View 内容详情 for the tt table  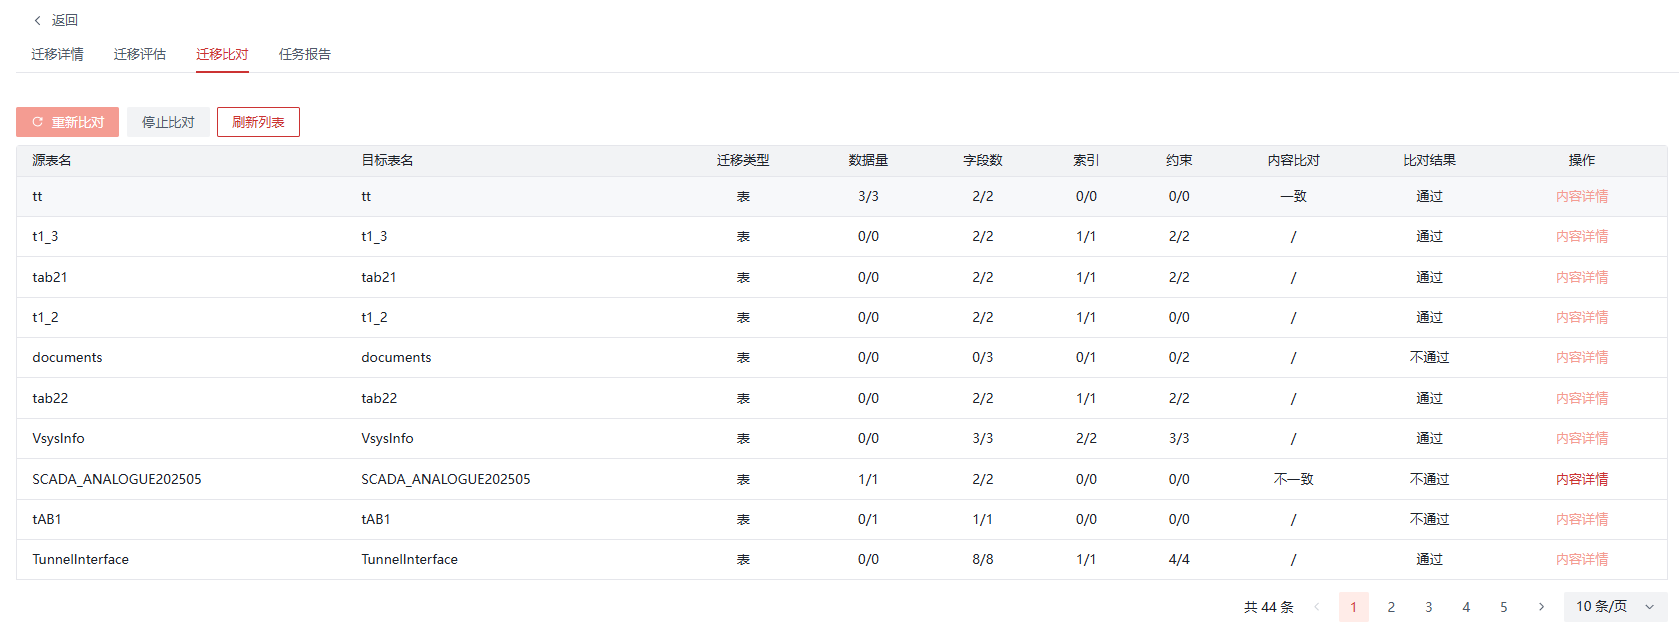1581,197
